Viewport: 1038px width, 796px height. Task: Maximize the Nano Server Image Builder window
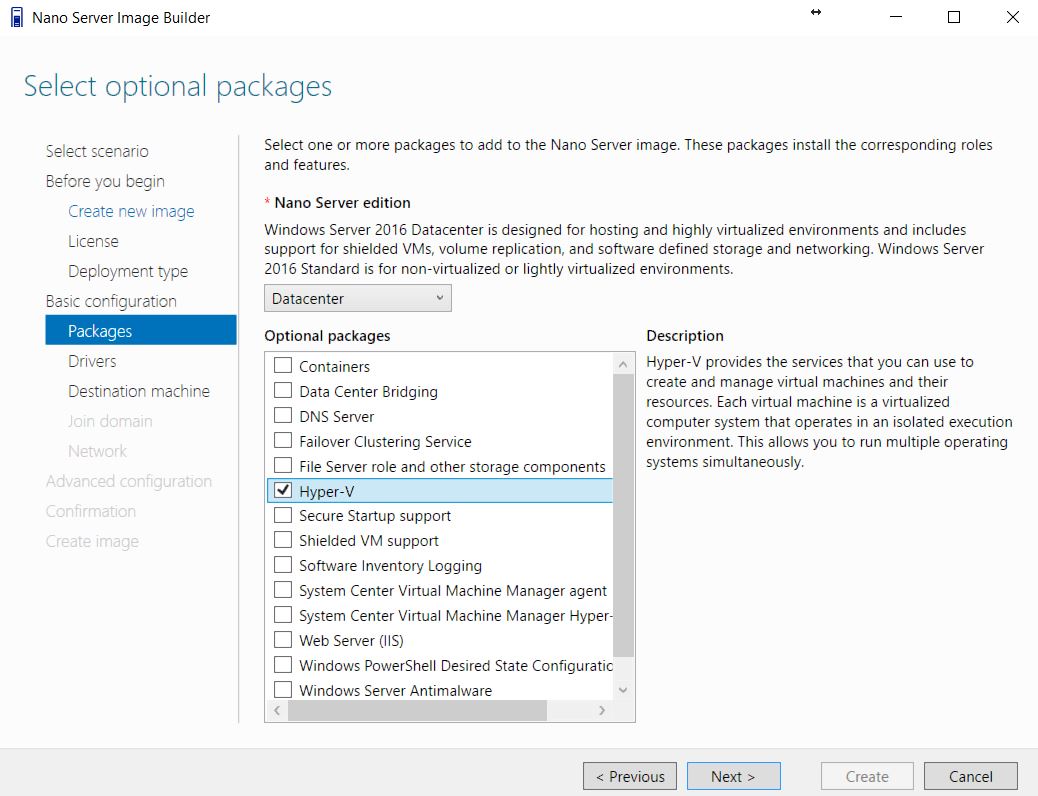954,17
